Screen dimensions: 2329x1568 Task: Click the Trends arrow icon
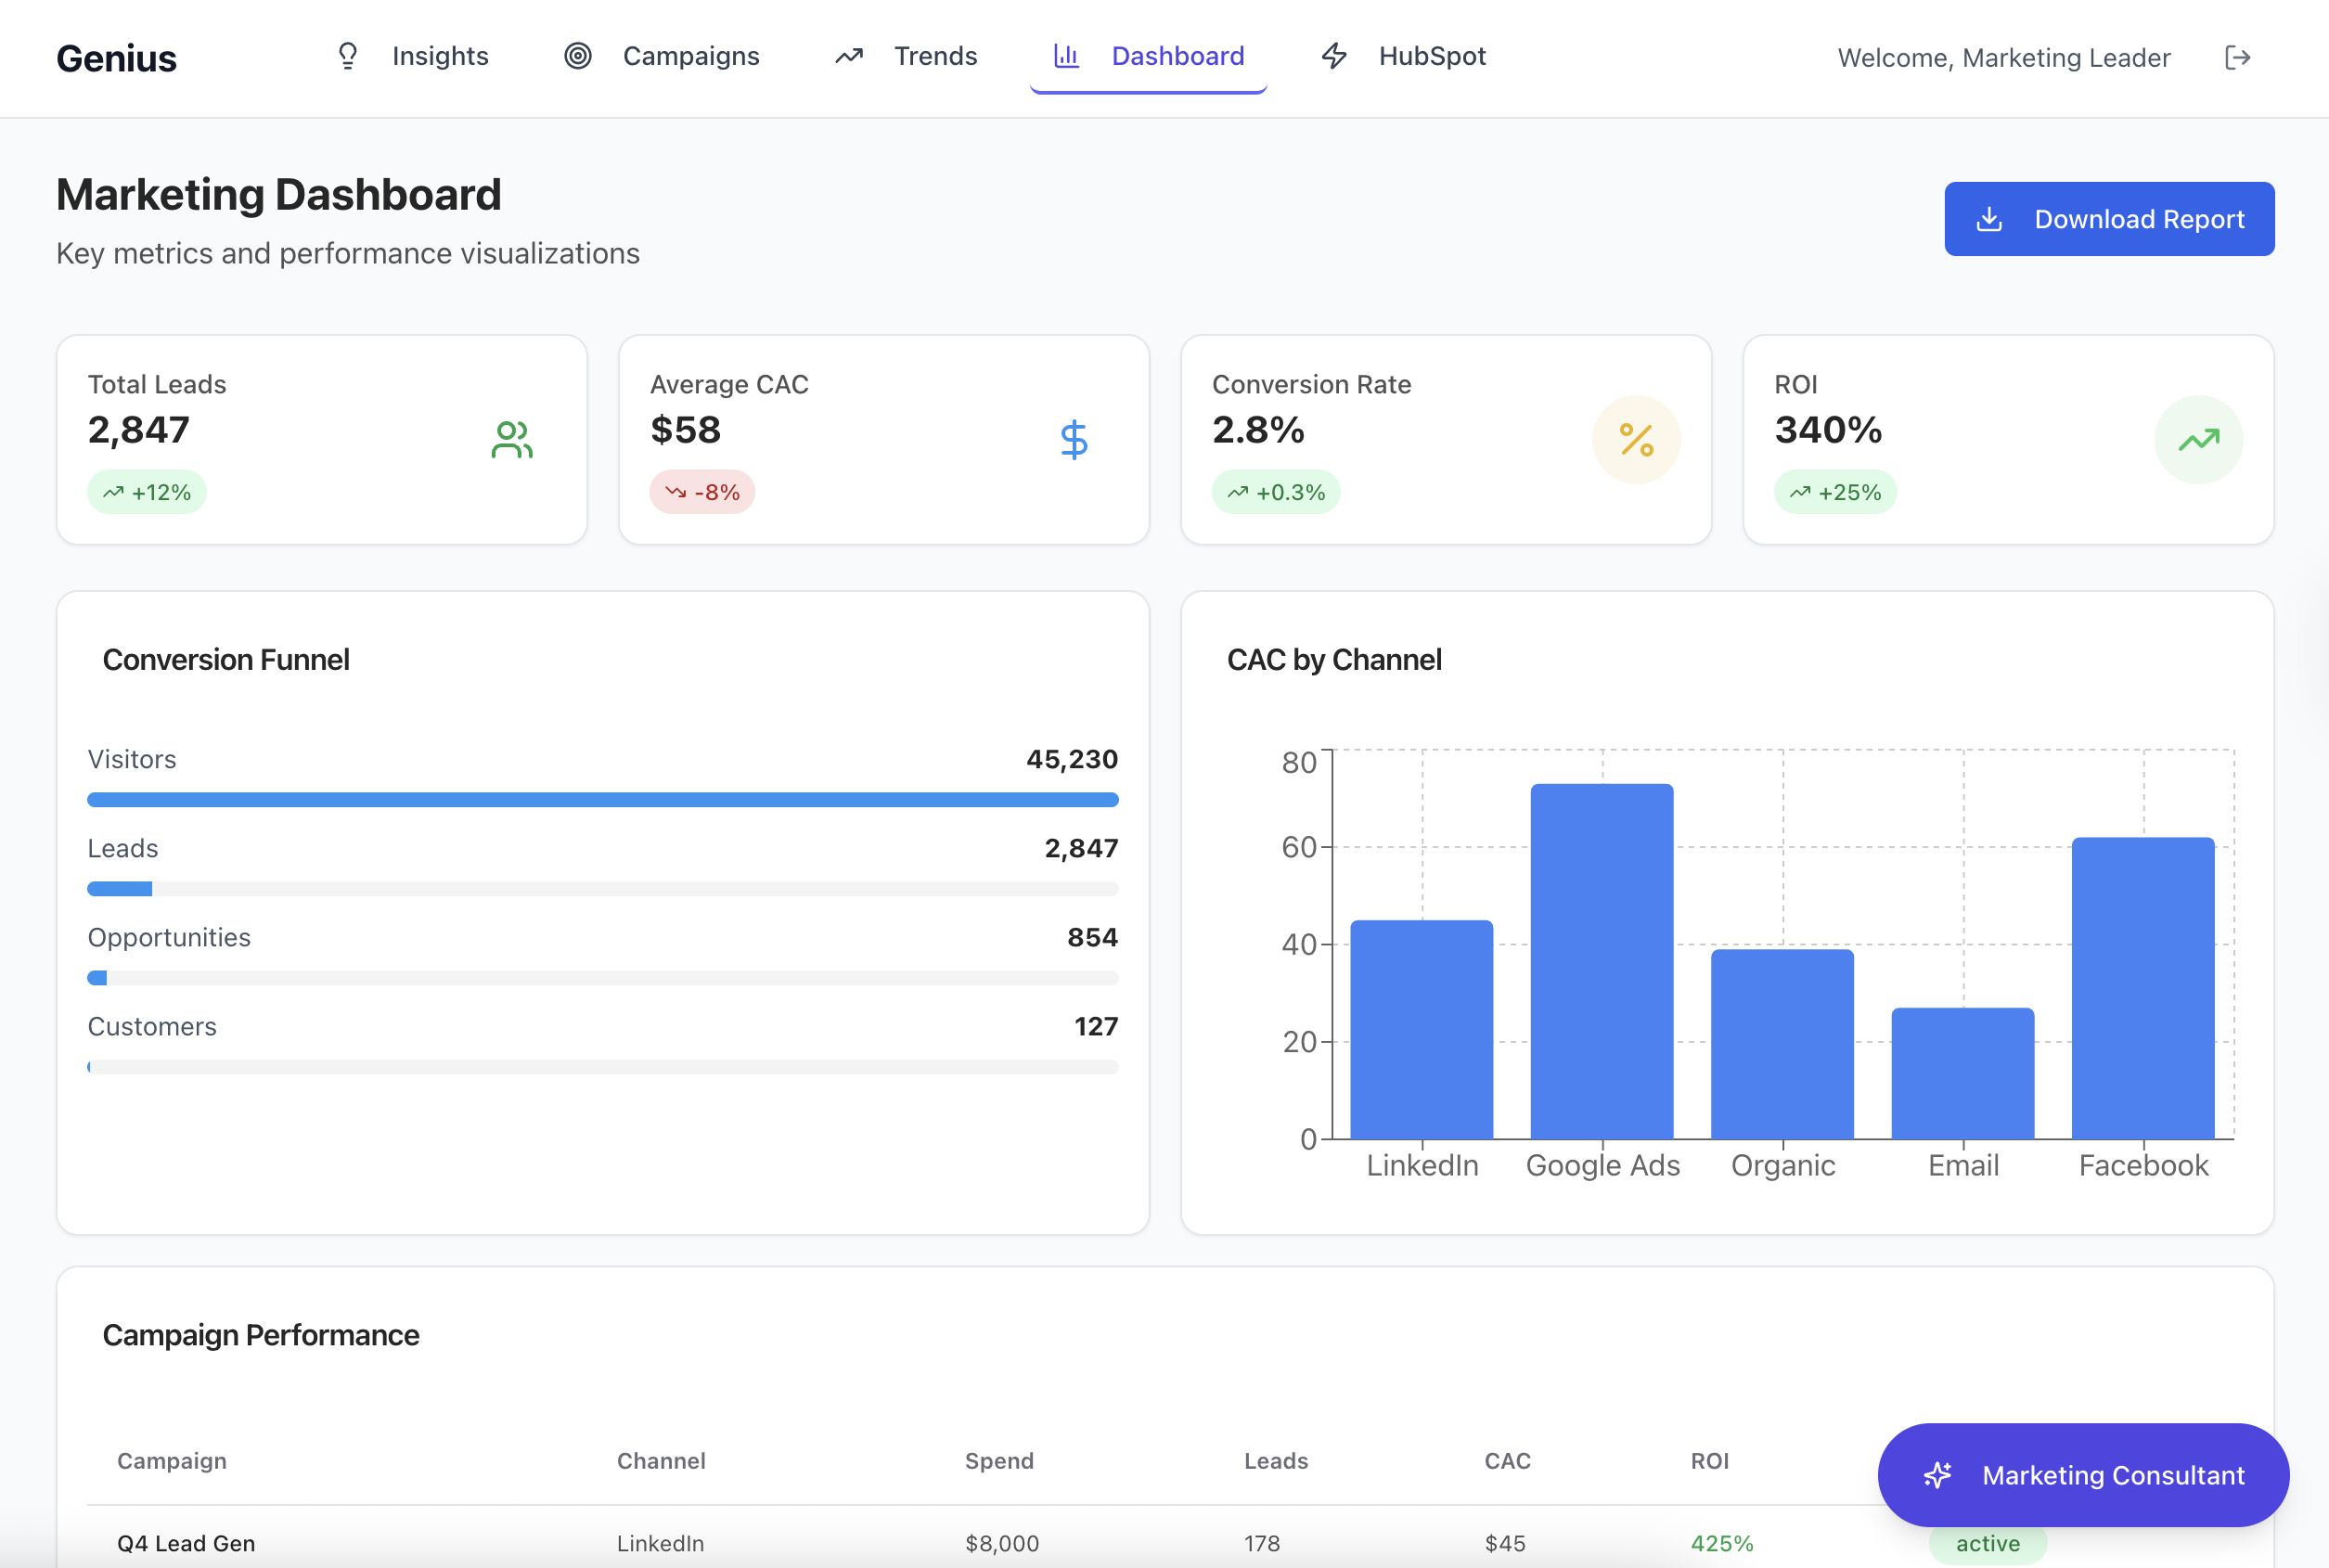pos(849,56)
